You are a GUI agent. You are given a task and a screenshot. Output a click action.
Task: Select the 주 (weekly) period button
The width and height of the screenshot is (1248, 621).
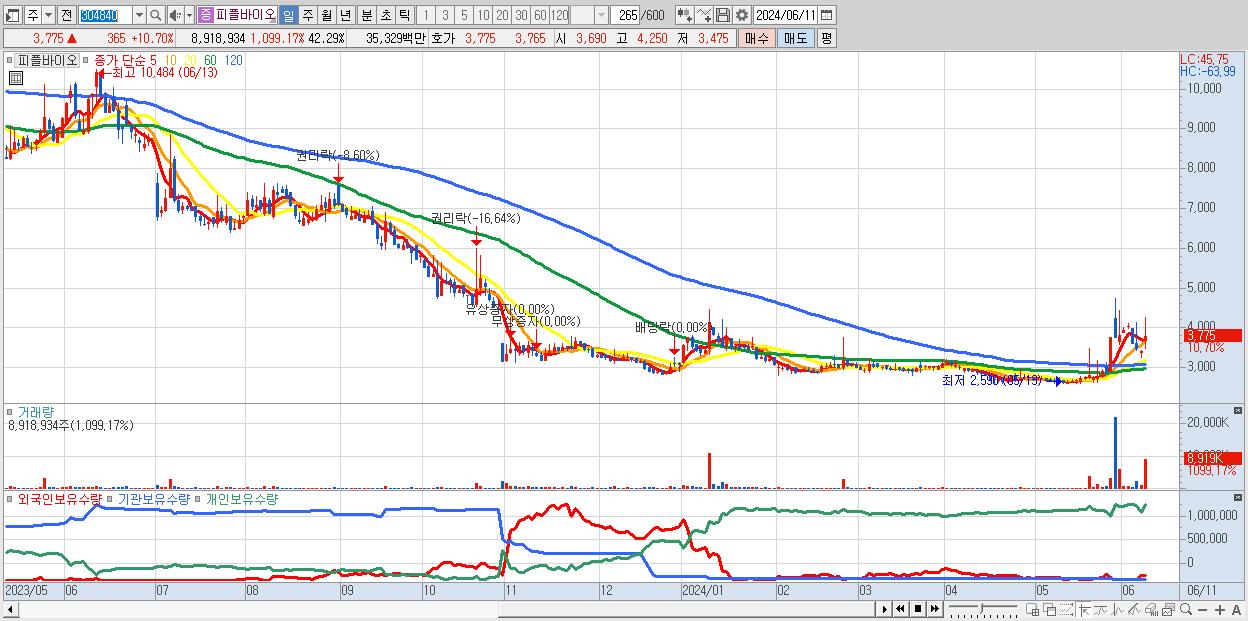coord(307,15)
